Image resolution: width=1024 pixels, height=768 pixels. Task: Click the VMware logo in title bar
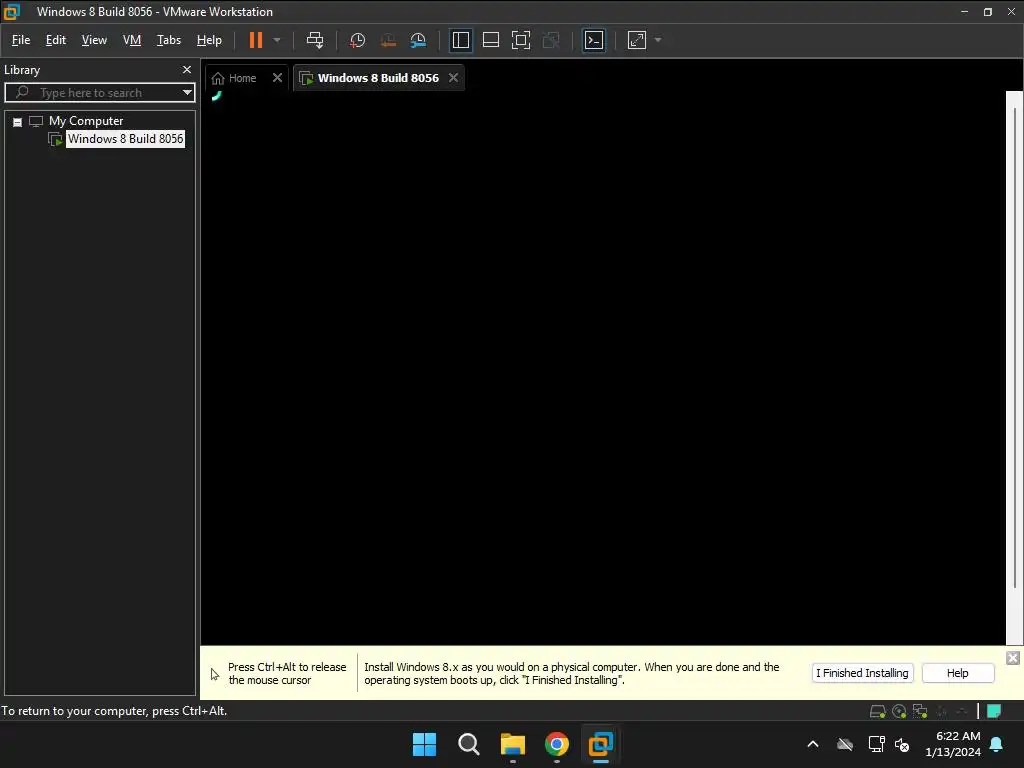coord(11,11)
